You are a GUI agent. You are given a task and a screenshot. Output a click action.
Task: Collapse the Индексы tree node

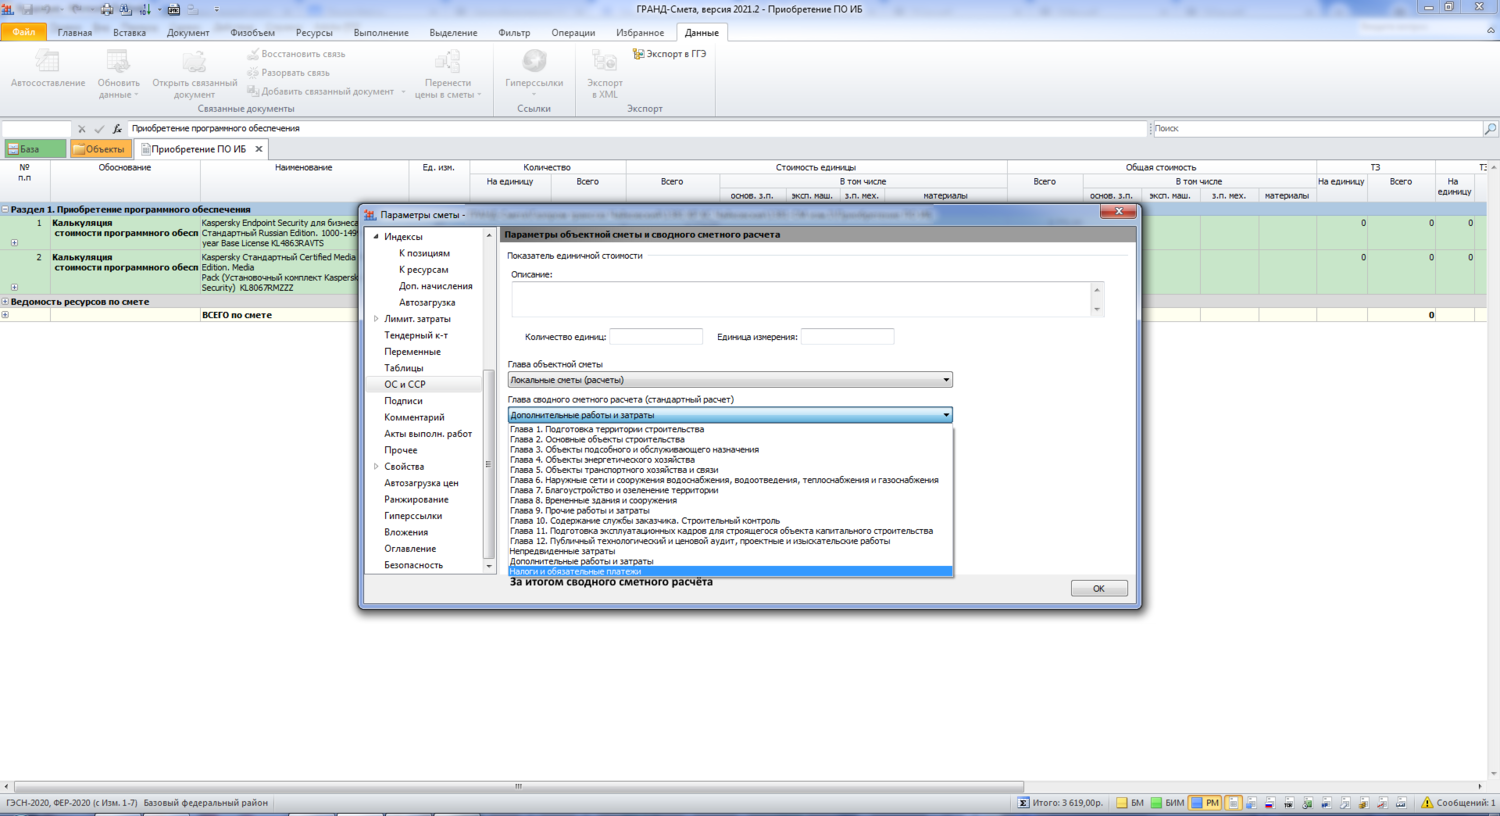(376, 237)
